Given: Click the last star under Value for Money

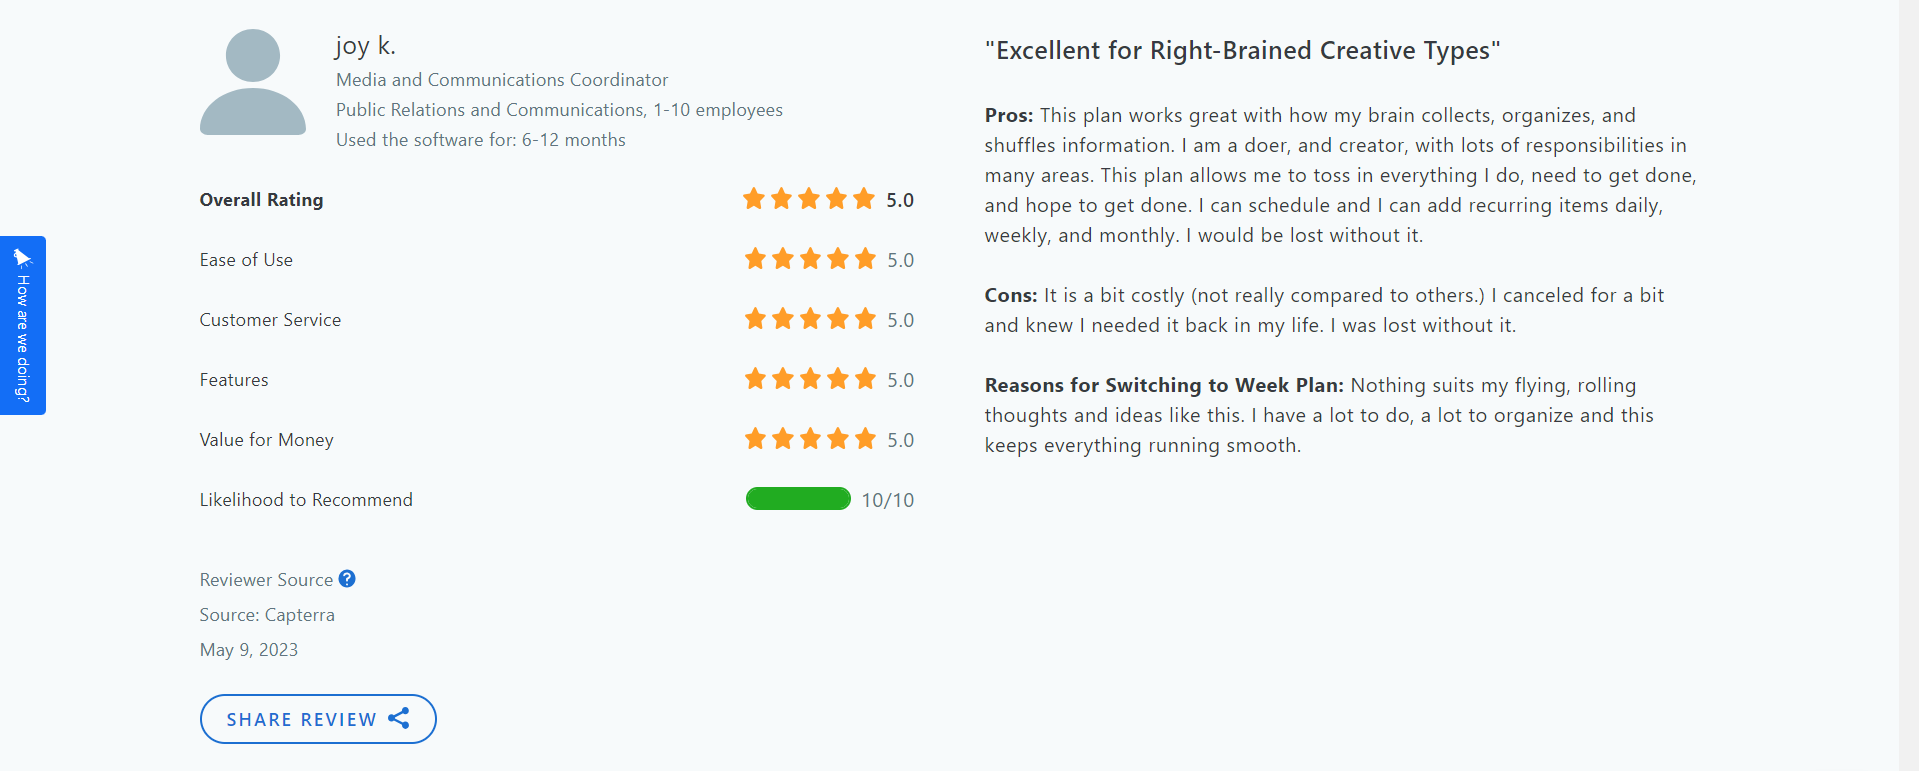Looking at the screenshot, I should 864,438.
